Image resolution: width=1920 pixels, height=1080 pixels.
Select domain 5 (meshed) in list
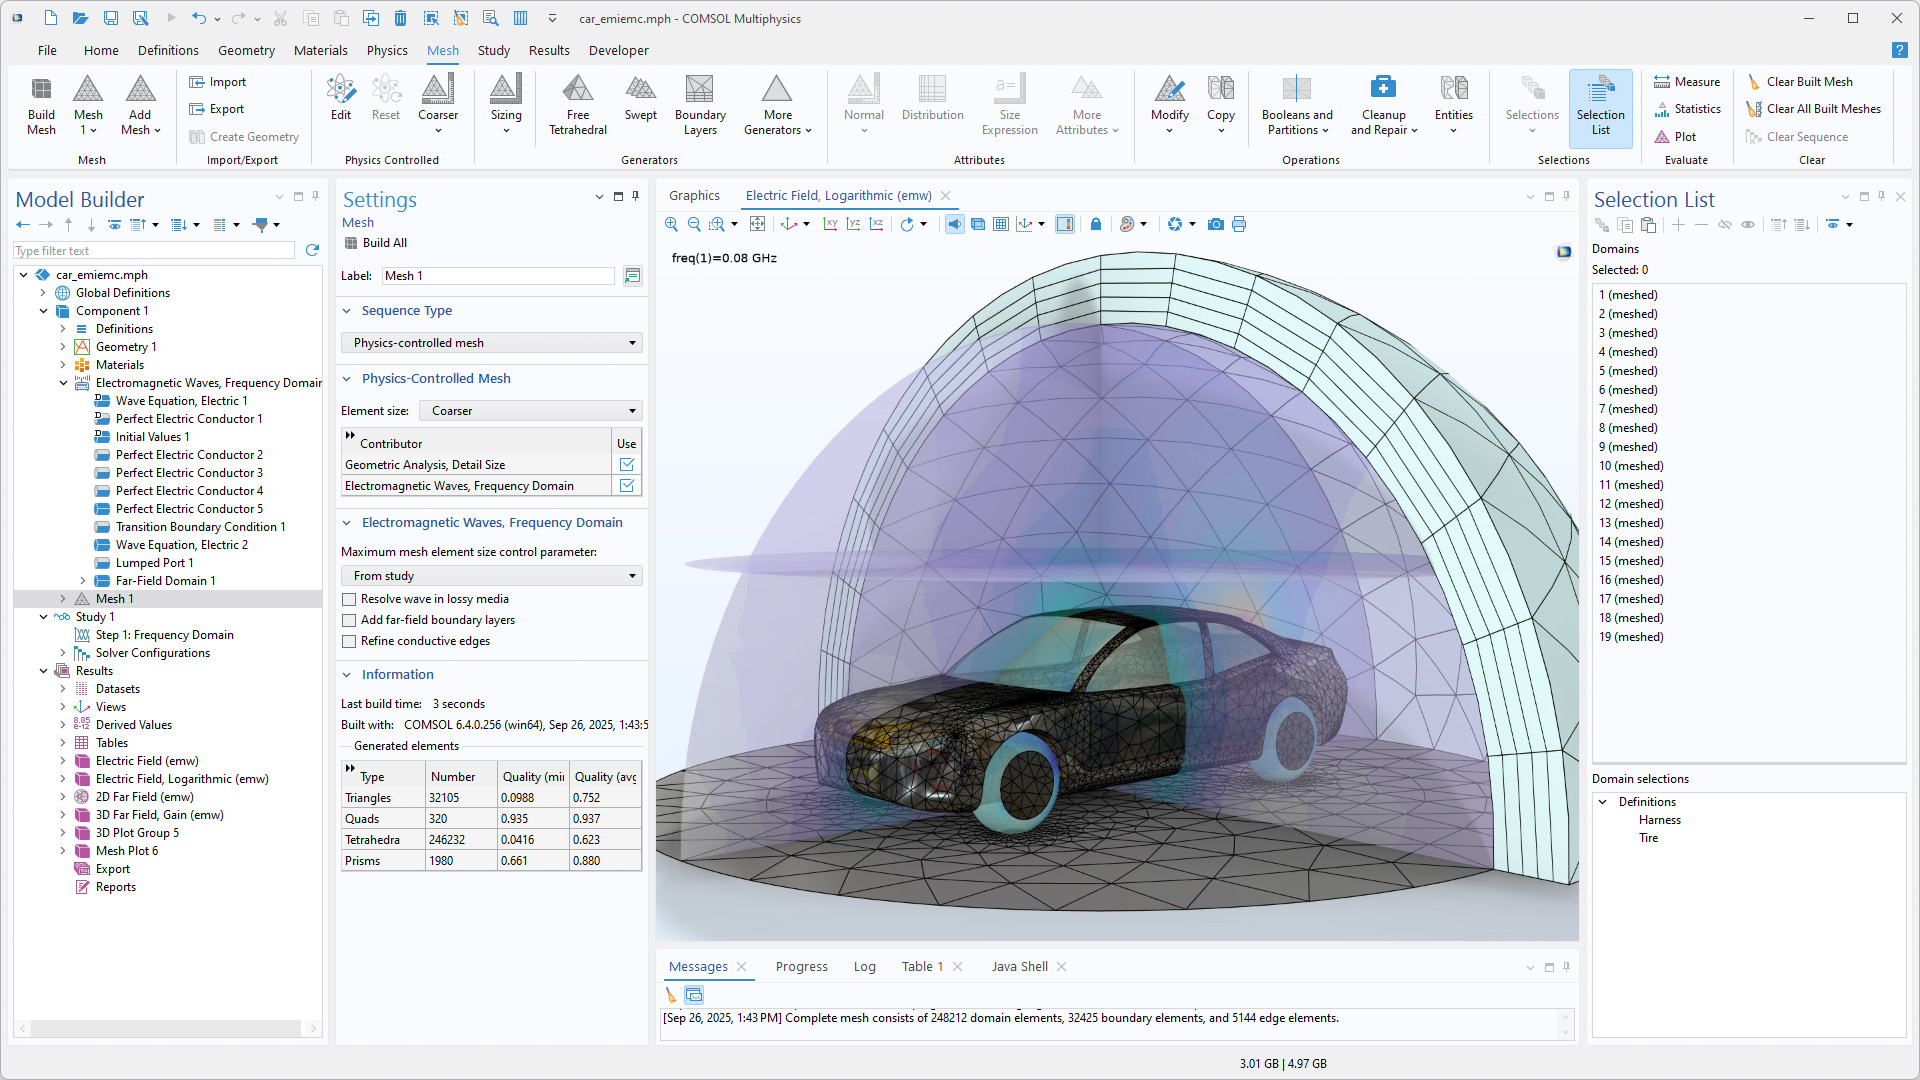[1628, 371]
